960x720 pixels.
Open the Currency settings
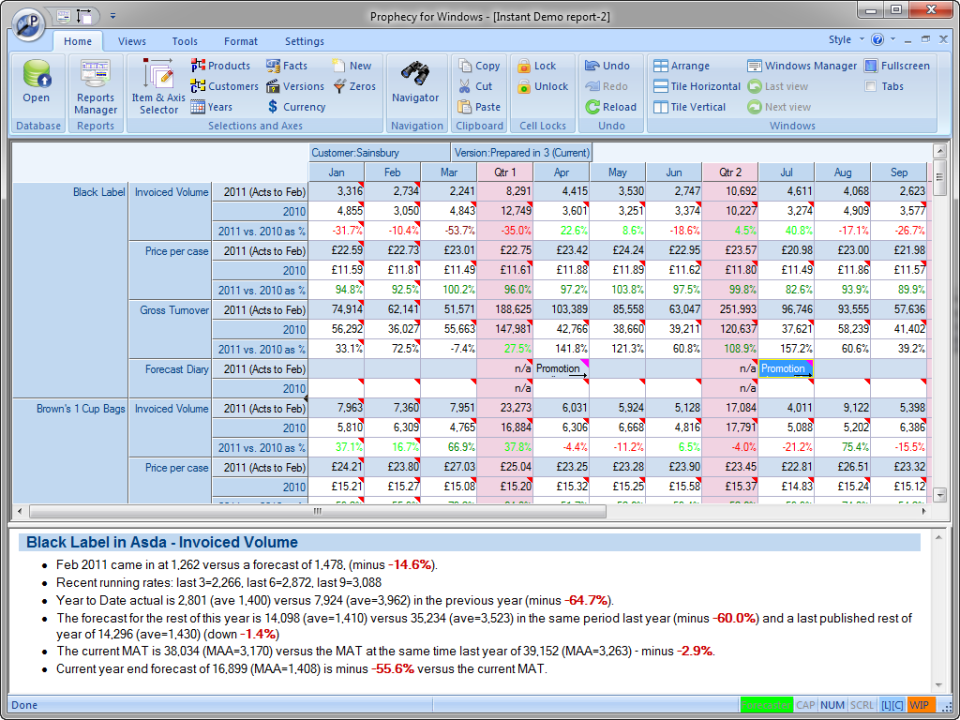click(305, 107)
